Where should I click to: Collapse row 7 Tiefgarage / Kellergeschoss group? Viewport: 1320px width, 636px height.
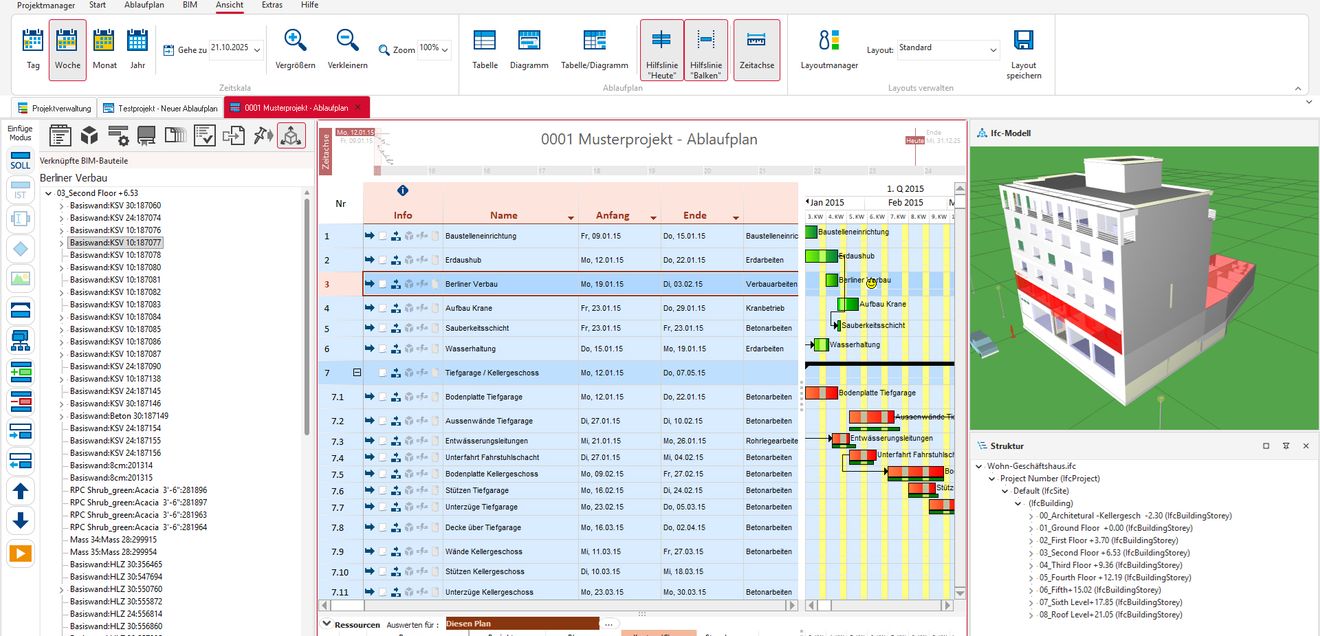click(356, 373)
